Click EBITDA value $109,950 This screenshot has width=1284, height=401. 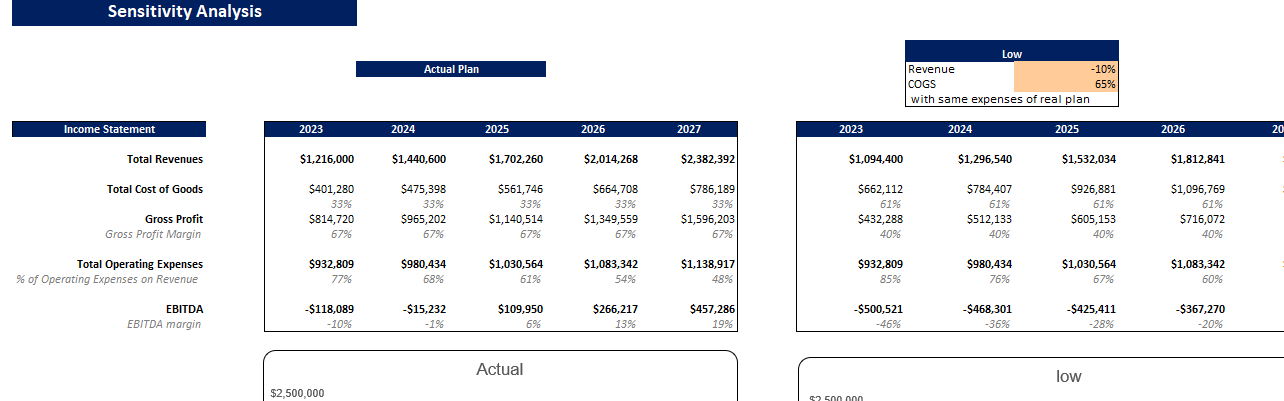(520, 309)
